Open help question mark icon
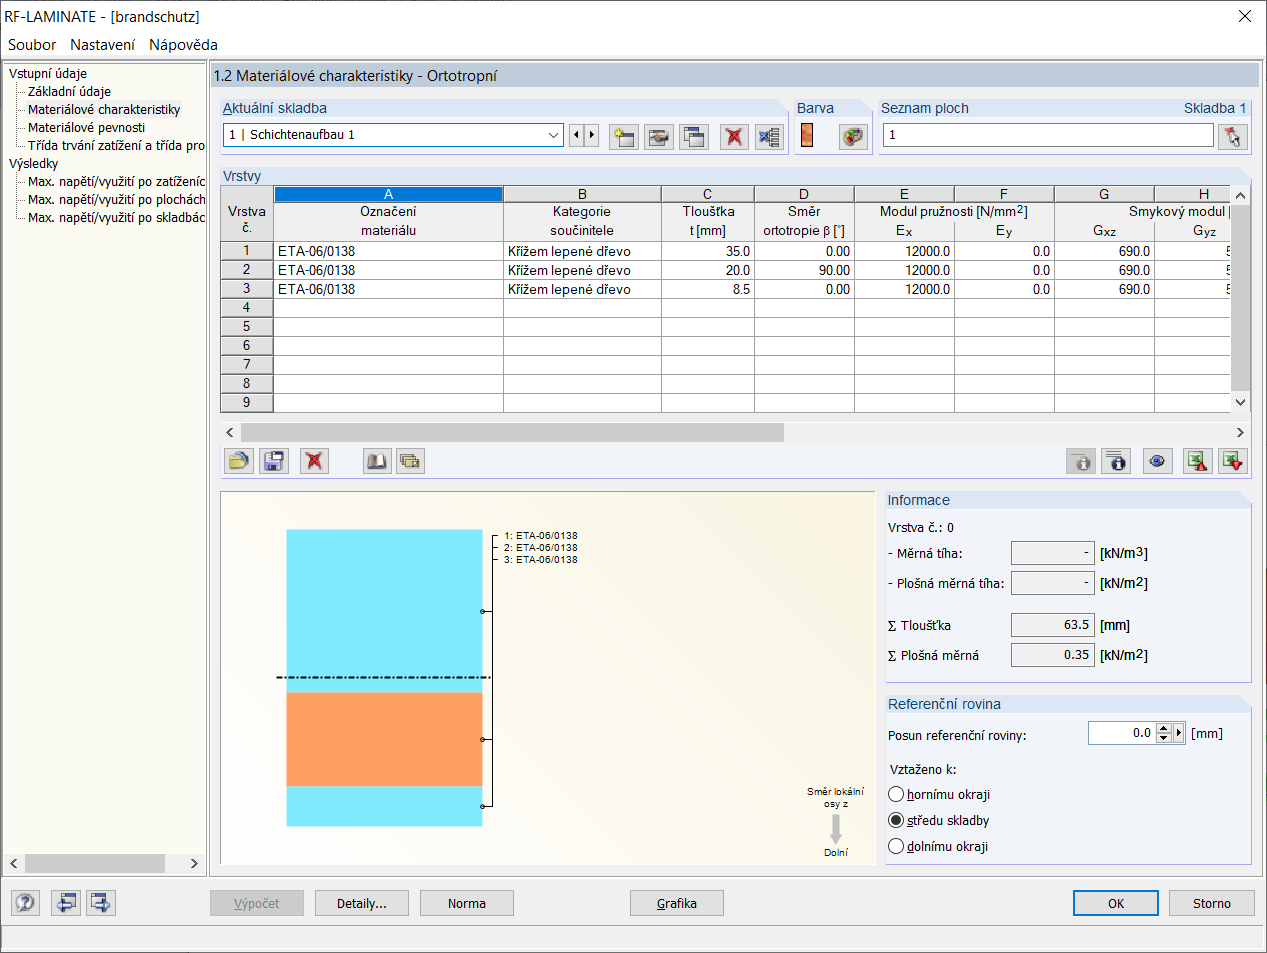The image size is (1267, 953). click(x=26, y=903)
